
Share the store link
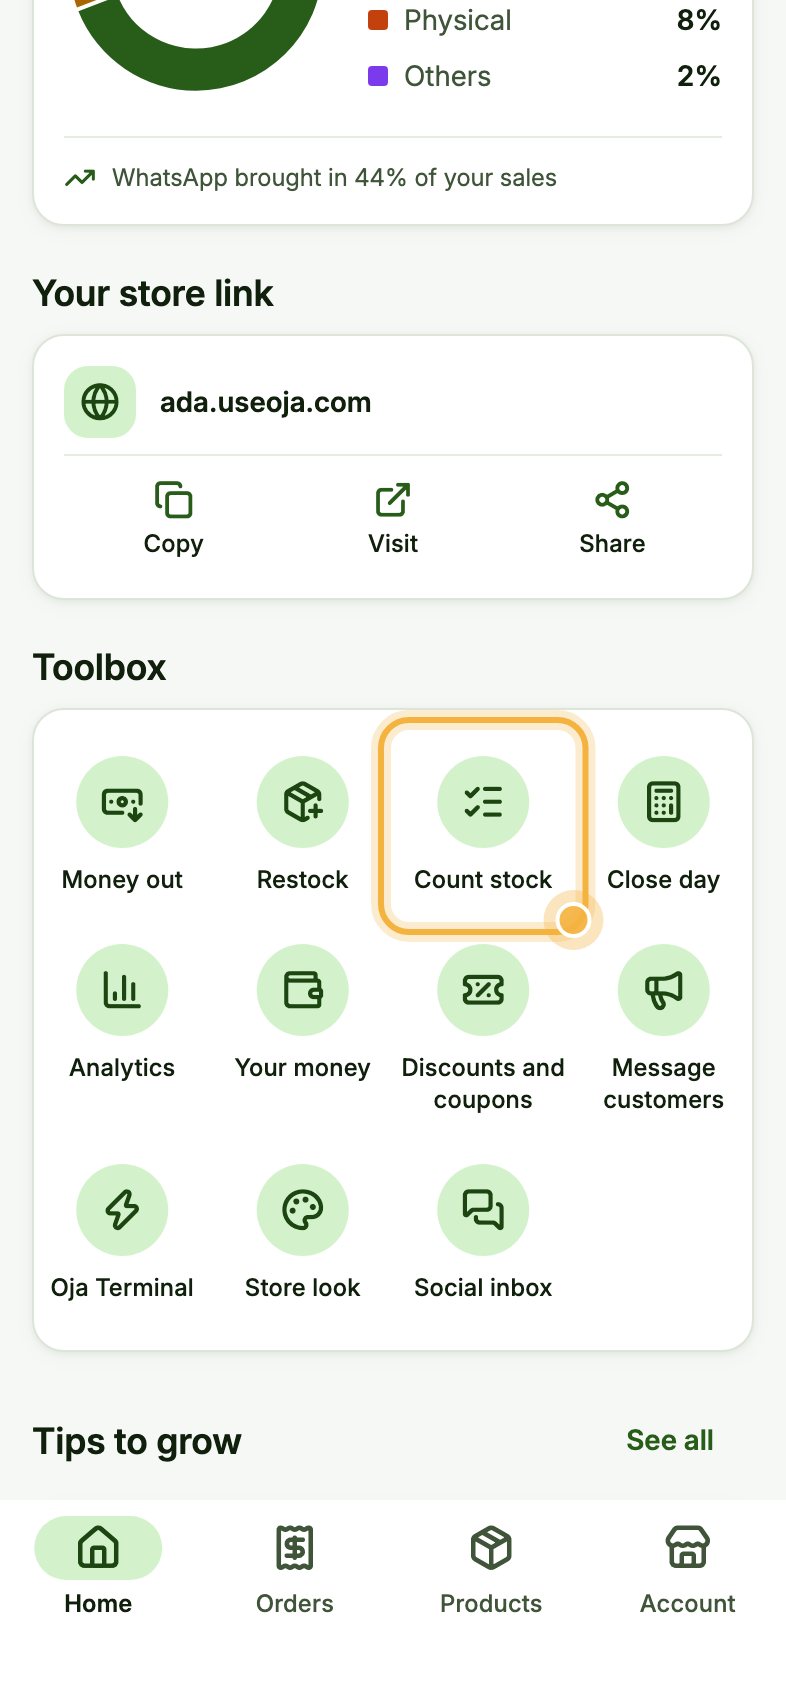(612, 519)
